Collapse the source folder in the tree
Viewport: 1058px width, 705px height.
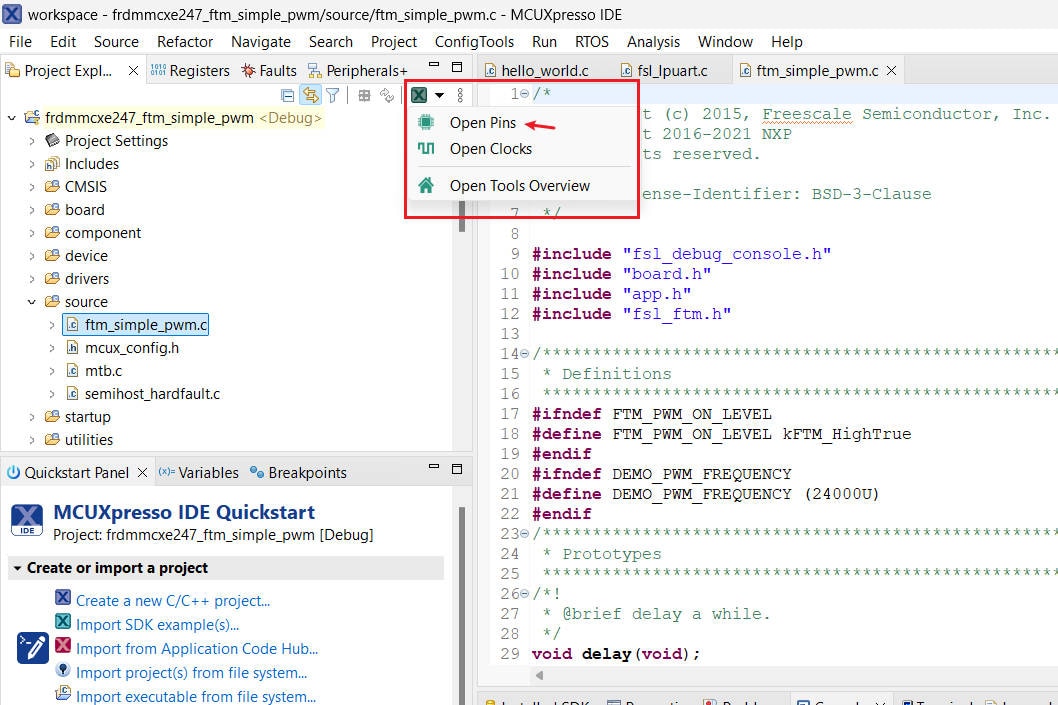pyautogui.click(x=32, y=302)
